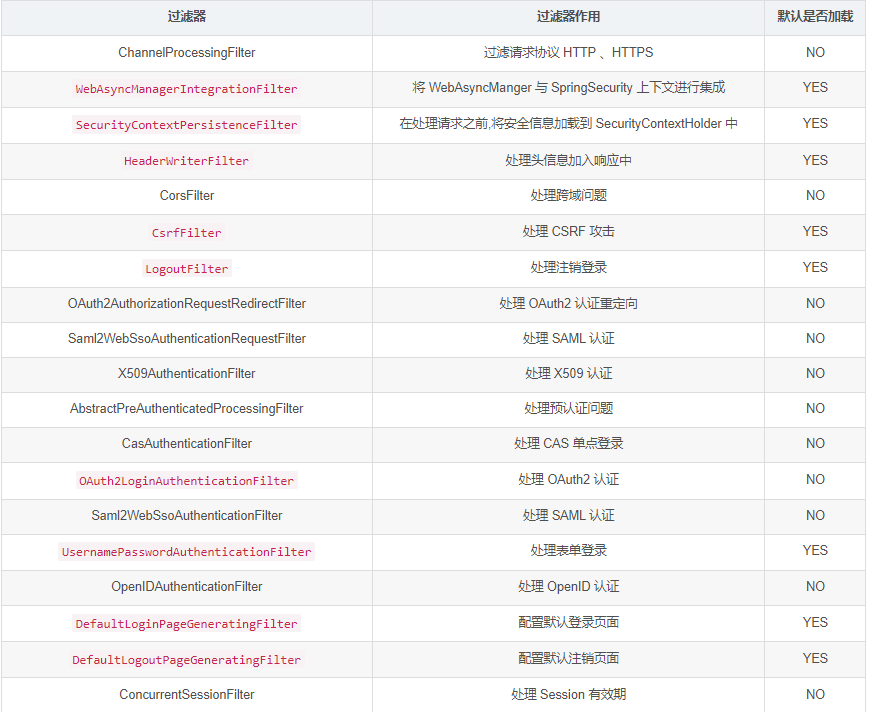This screenshot has height=712, width=870.
Task: Select ConcurrentSessionFilter cell
Action: click(186, 694)
